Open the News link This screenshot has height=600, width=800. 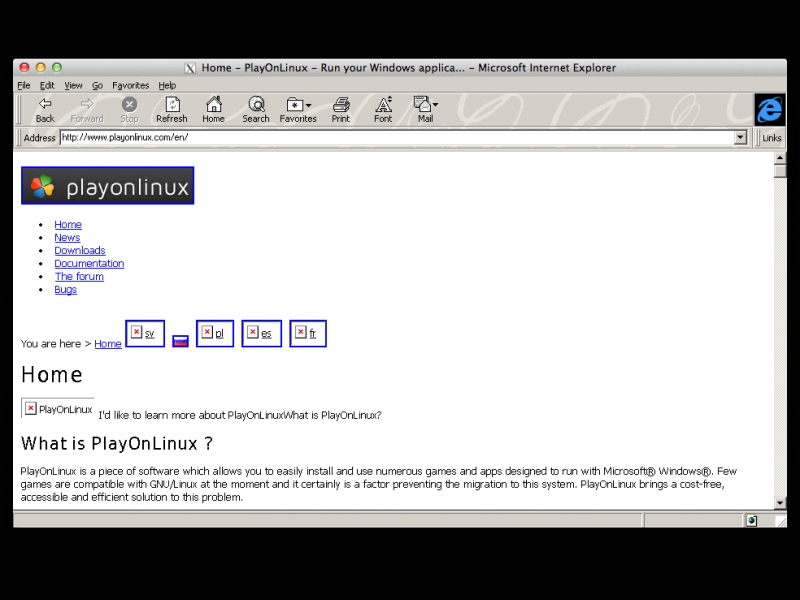point(67,237)
